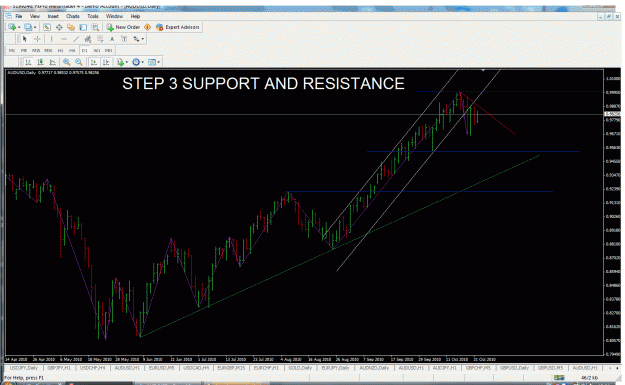Switch to GOLD,Daily chart tab
The width and height of the screenshot is (625, 385).
pos(300,368)
